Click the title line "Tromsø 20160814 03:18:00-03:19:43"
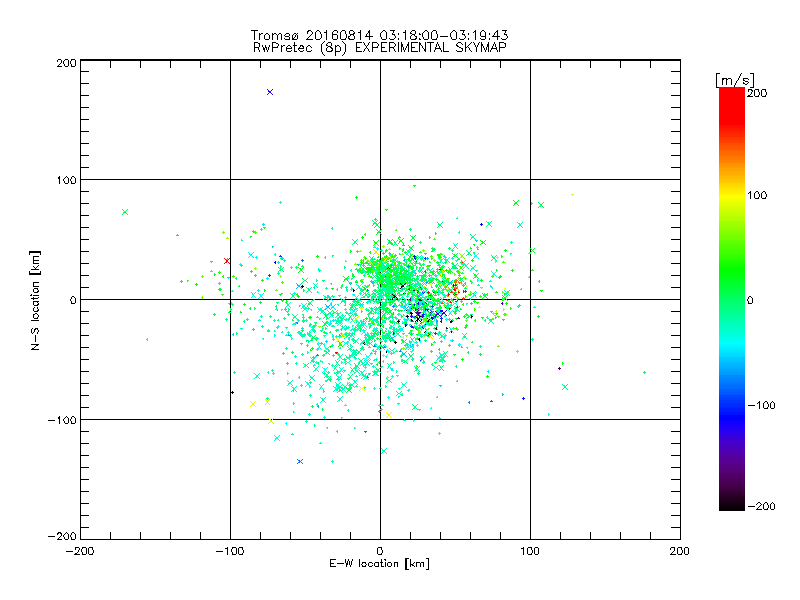This screenshot has height=600, width=800. point(380,35)
